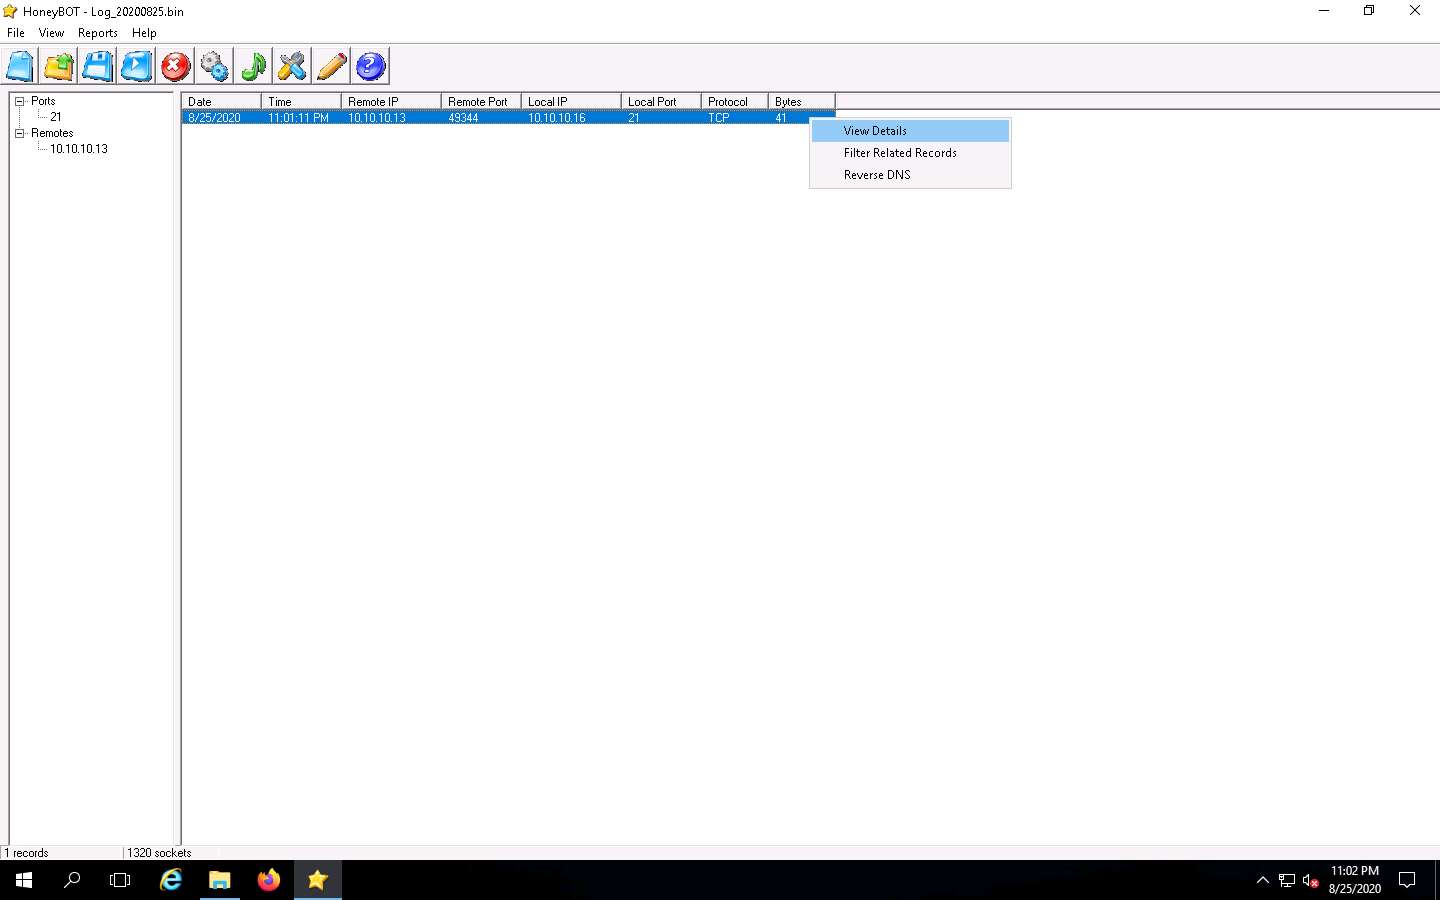
Task: Open the Windows Start menu
Action: 24,880
